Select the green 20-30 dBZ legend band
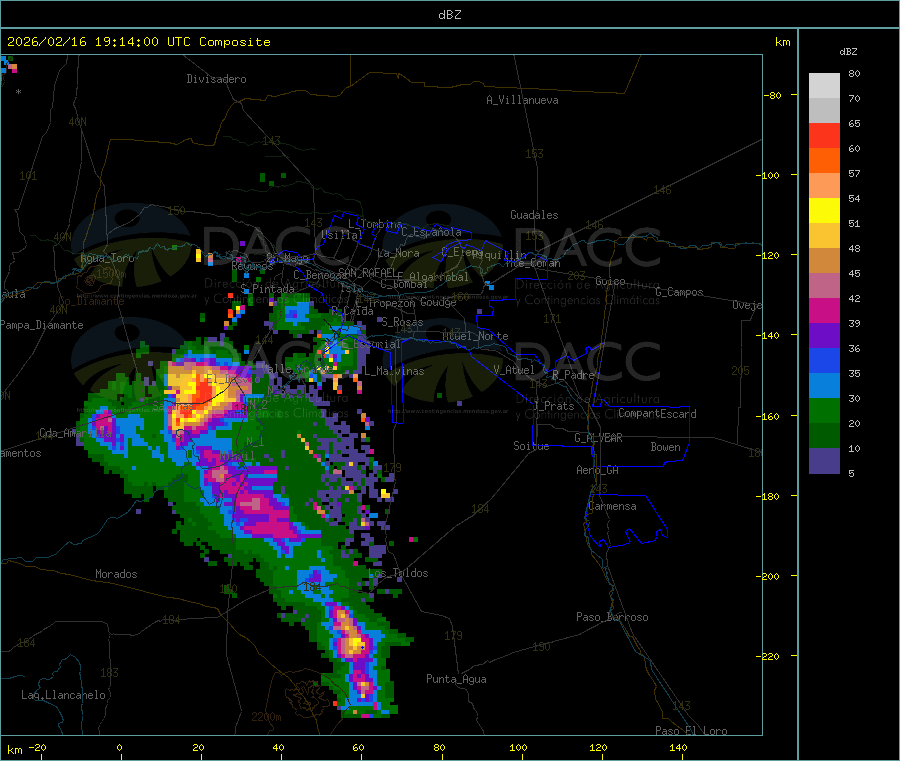The width and height of the screenshot is (900, 761). click(x=824, y=410)
